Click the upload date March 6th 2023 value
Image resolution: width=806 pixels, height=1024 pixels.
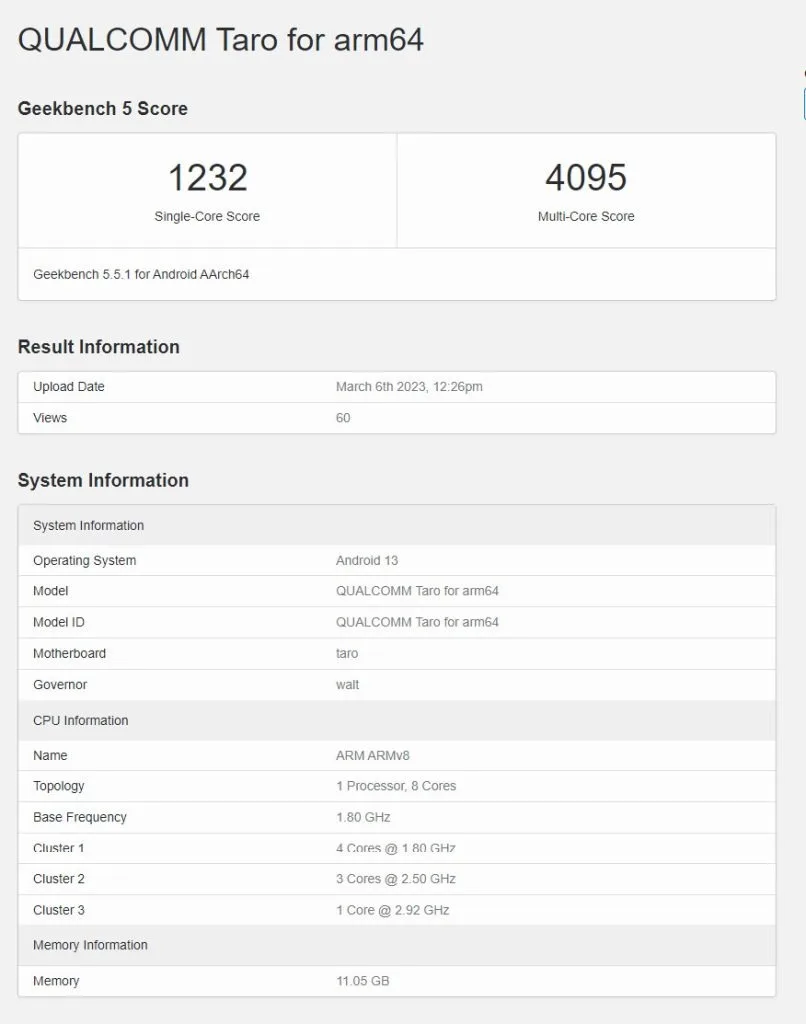pyautogui.click(x=409, y=387)
